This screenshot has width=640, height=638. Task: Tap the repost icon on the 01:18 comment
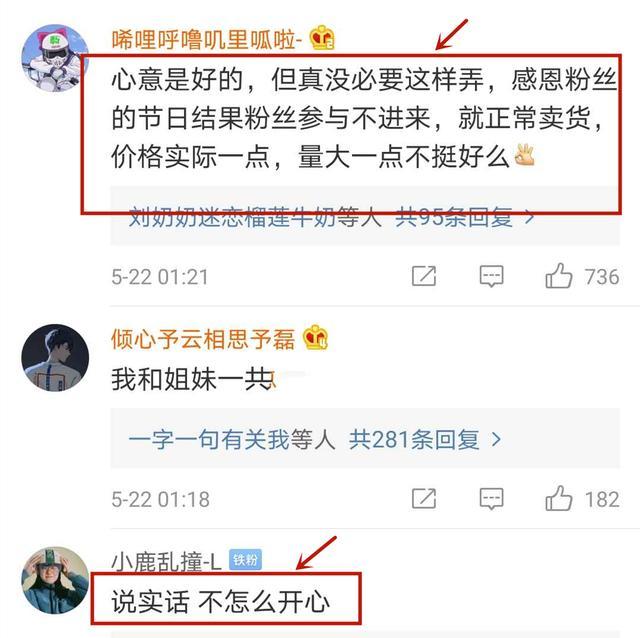[424, 498]
